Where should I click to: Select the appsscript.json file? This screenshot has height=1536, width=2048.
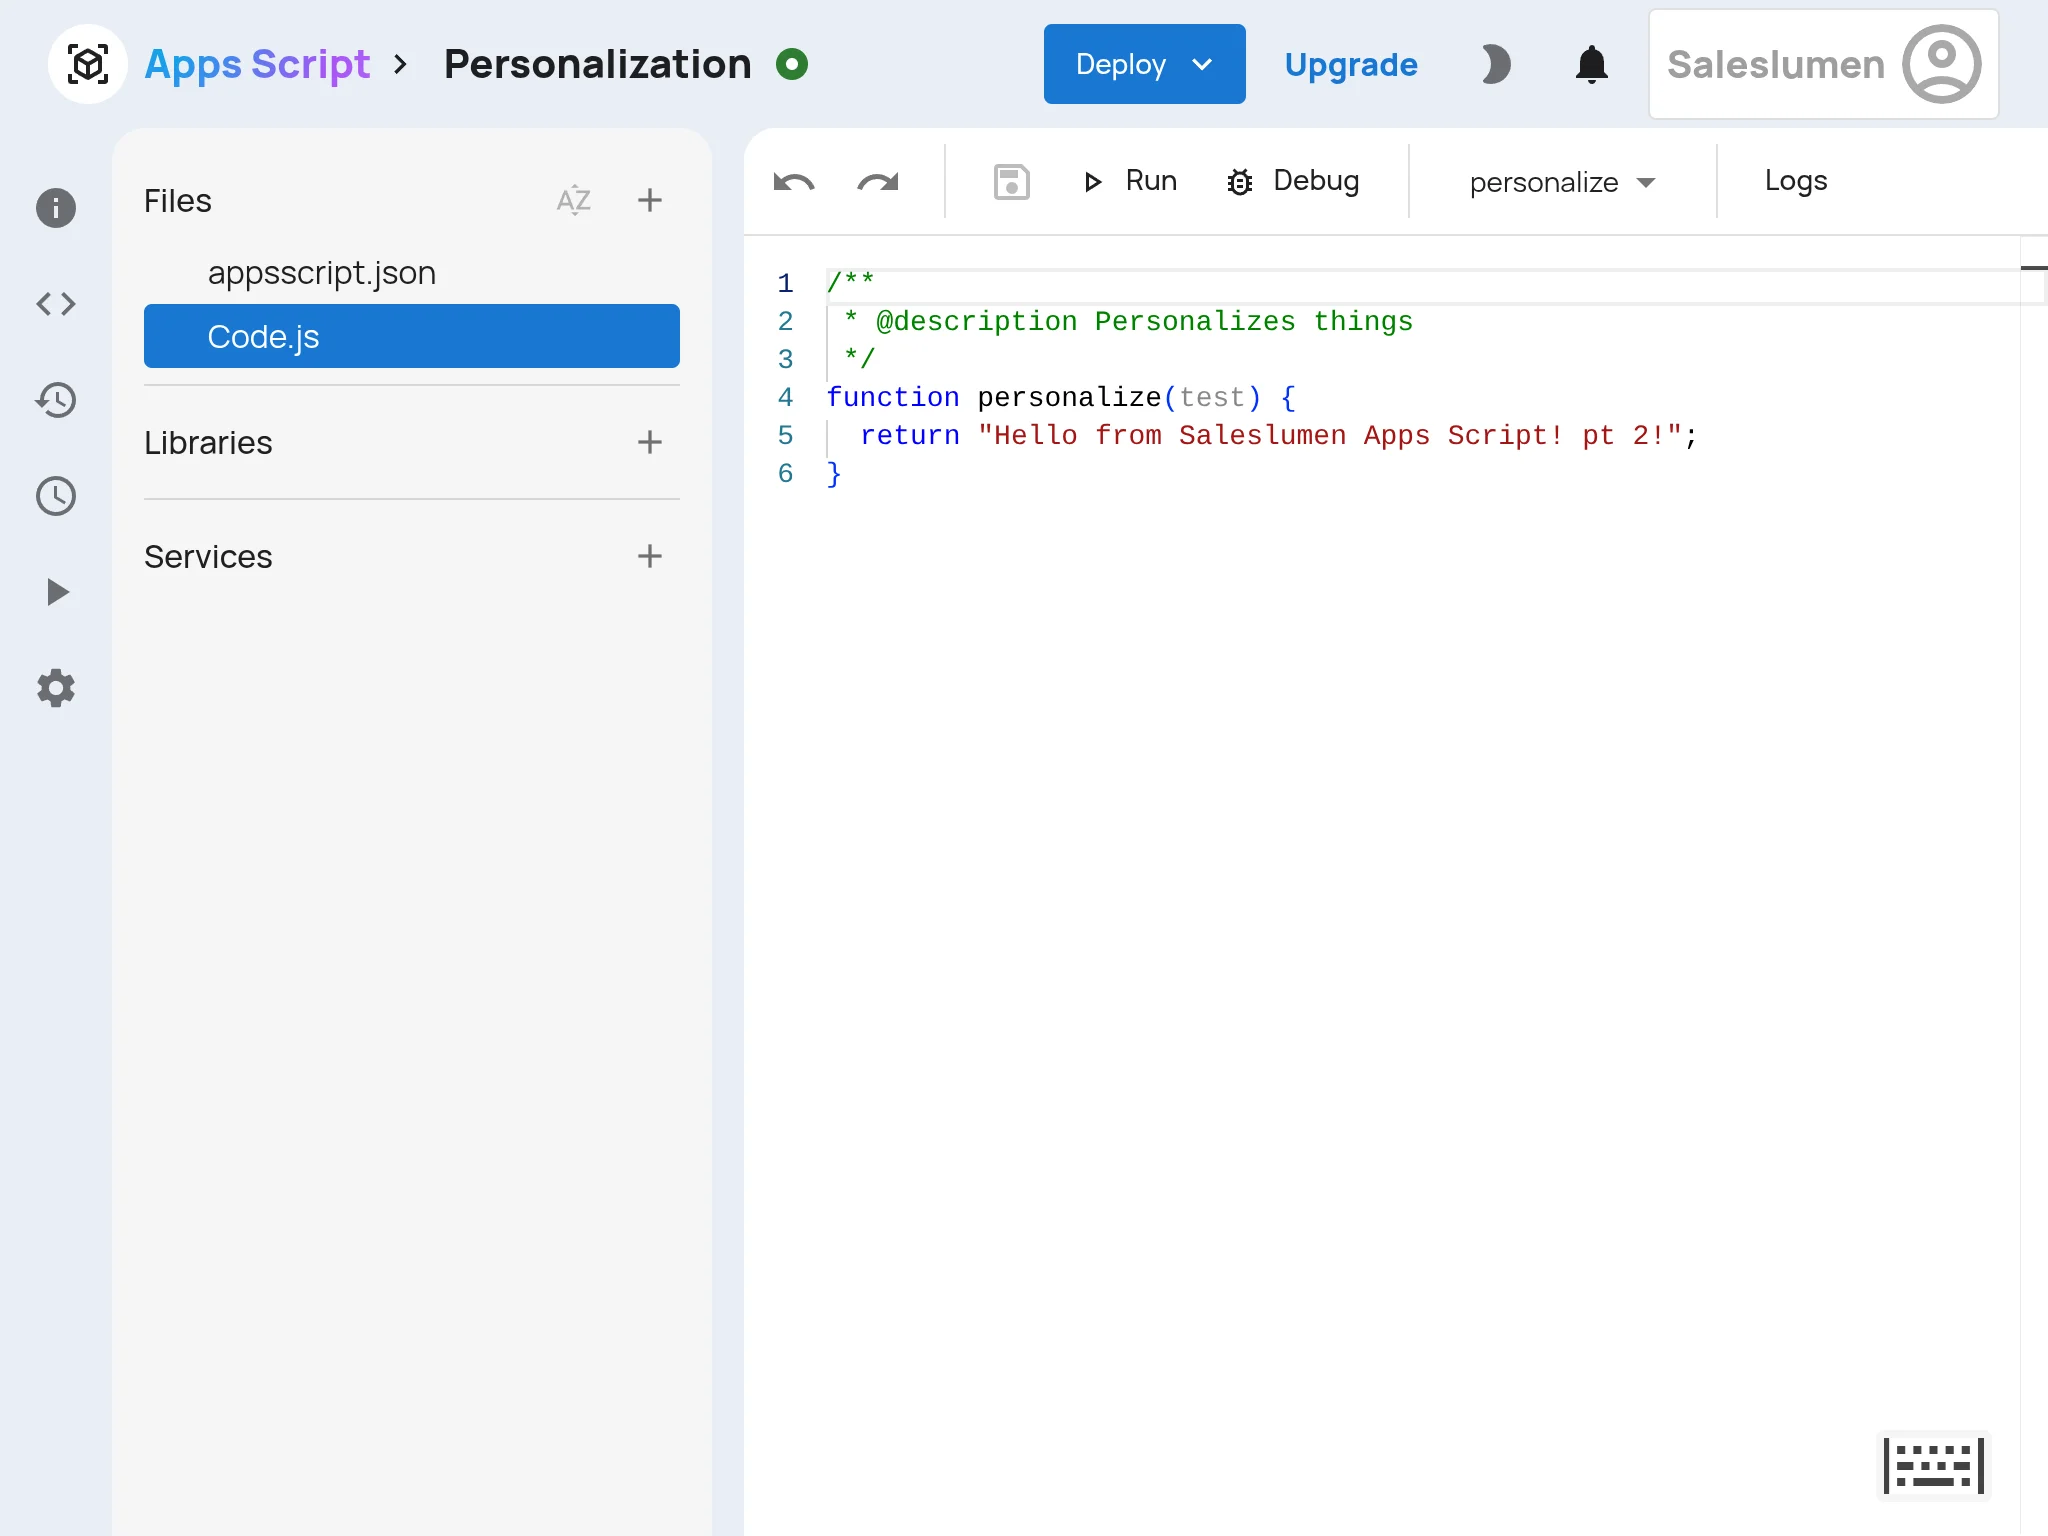(412, 272)
